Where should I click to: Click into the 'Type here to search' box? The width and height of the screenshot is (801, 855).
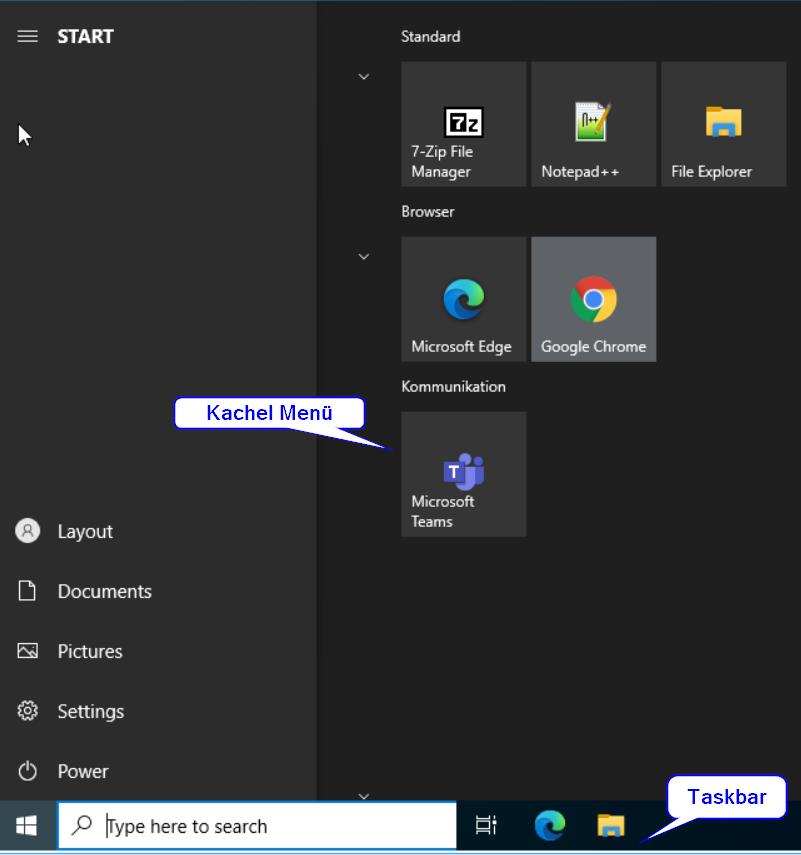point(257,826)
